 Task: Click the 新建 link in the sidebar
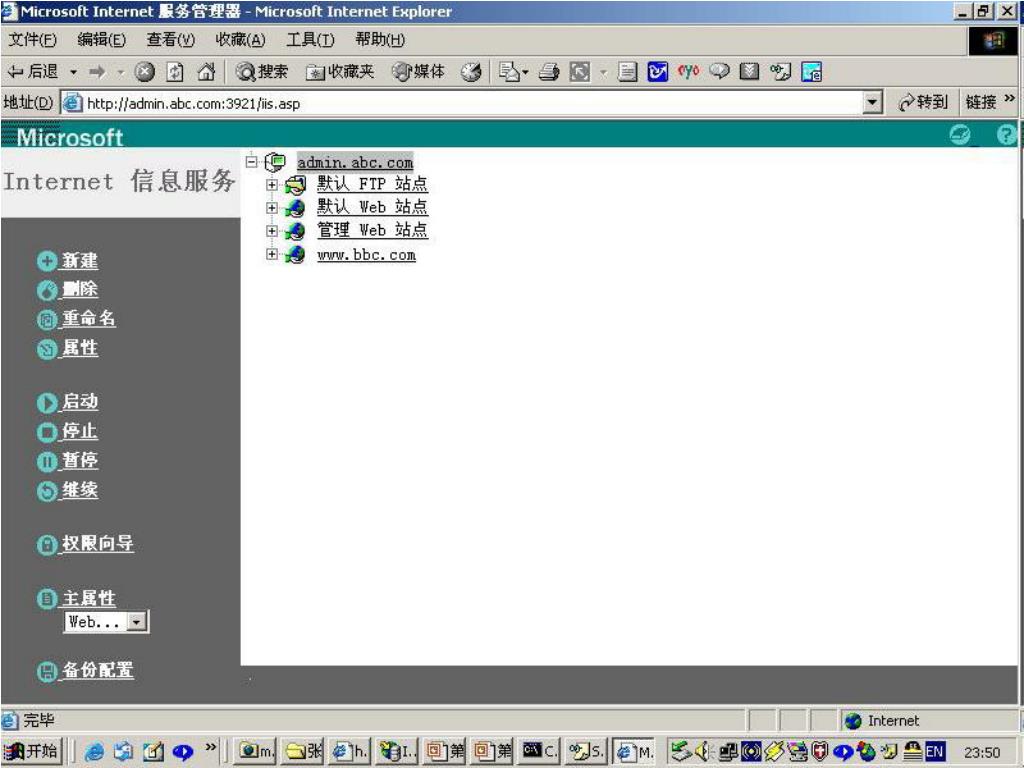click(80, 261)
